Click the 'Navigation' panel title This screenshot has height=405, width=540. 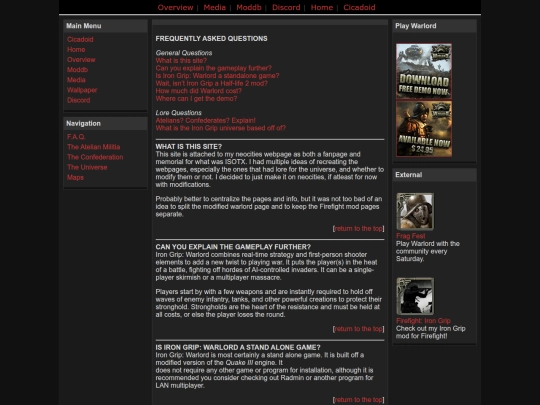point(83,124)
